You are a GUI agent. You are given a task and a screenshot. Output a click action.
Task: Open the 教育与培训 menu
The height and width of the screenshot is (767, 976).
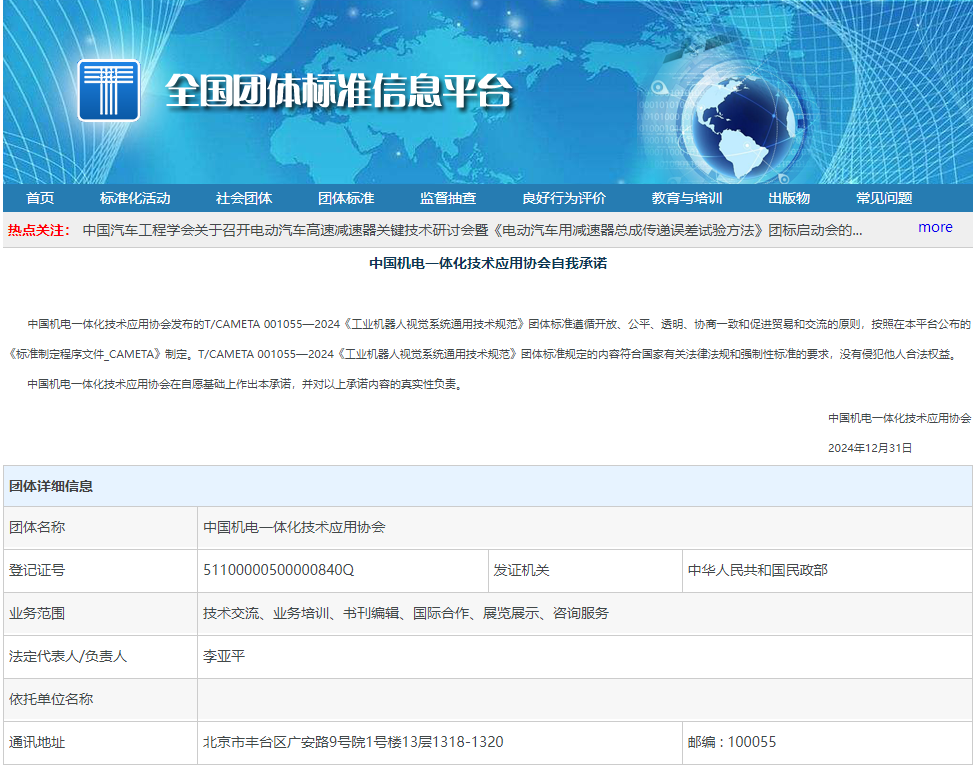(687, 198)
